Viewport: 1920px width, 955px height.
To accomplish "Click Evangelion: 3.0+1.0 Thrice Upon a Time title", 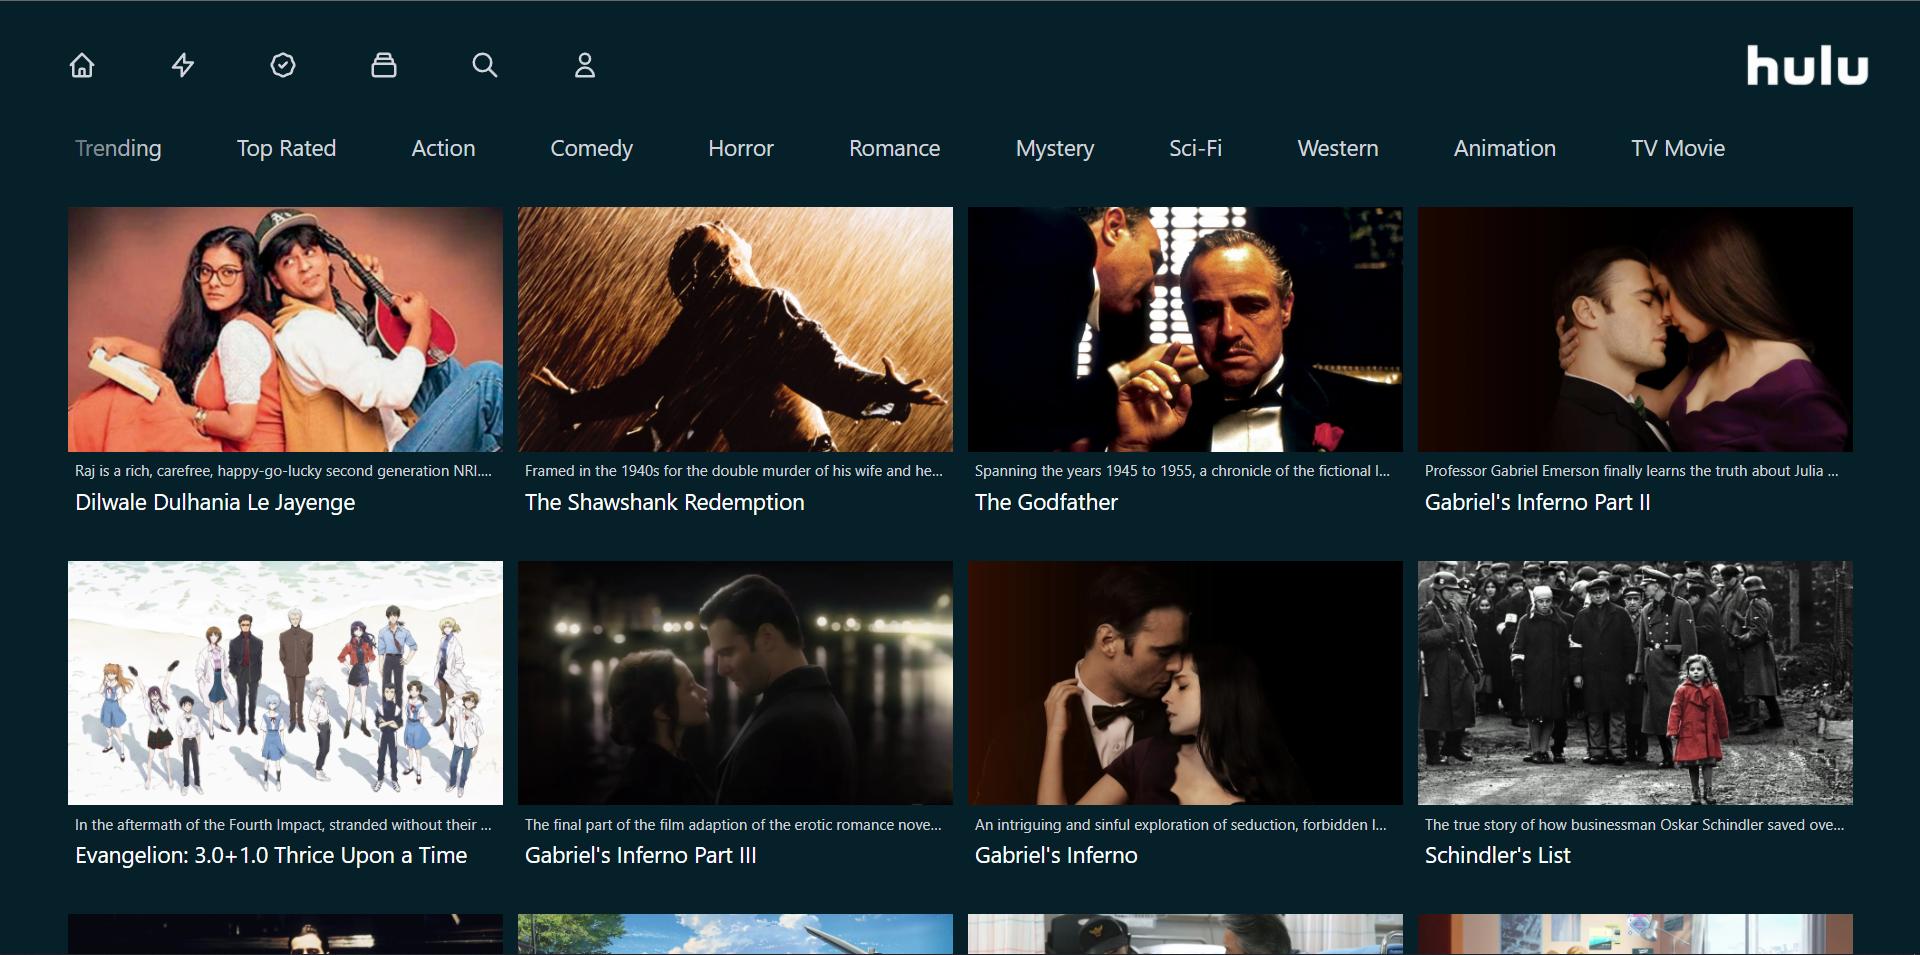I will (x=271, y=855).
